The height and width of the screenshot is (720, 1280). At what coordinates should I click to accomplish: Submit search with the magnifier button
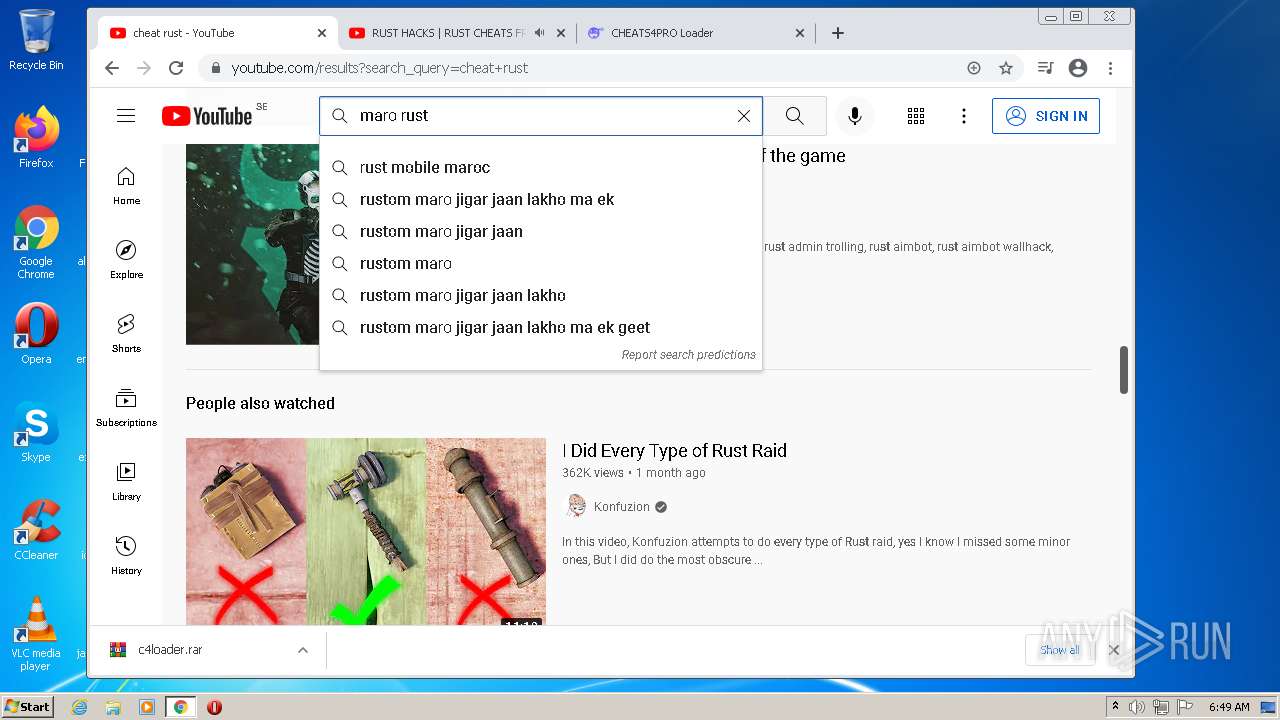tap(795, 116)
